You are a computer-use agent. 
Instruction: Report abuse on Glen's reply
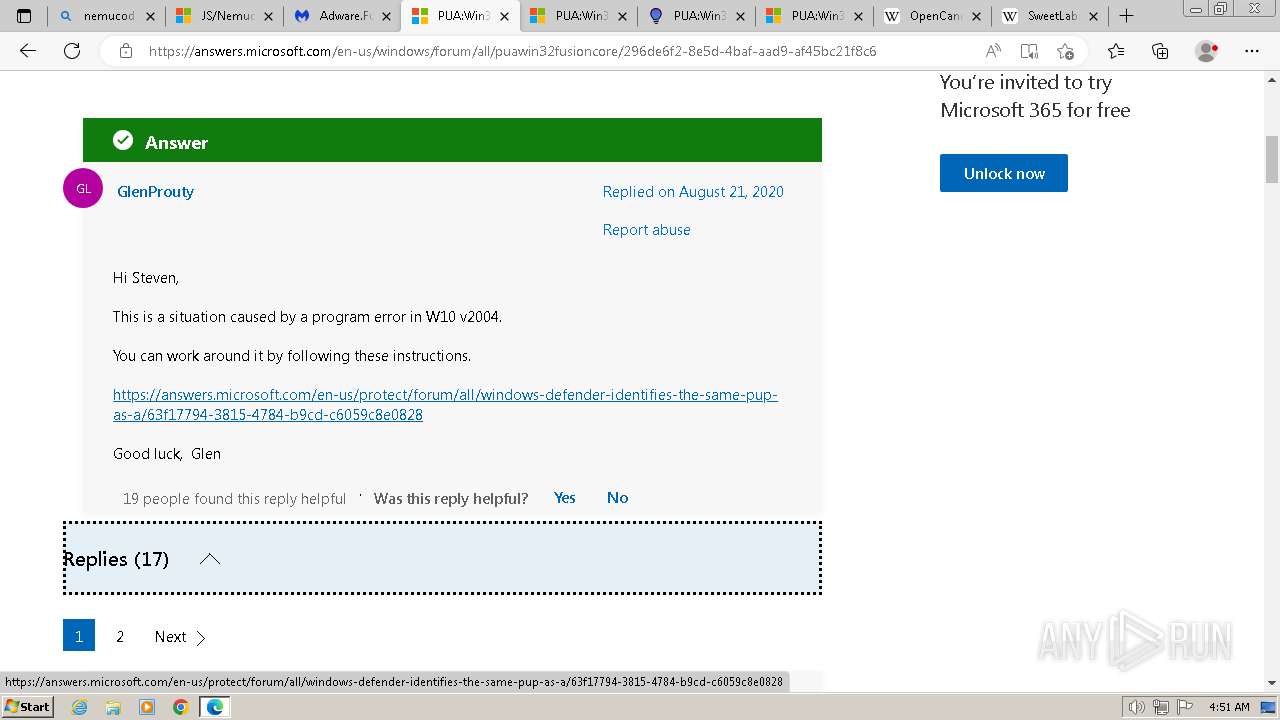[x=646, y=229]
